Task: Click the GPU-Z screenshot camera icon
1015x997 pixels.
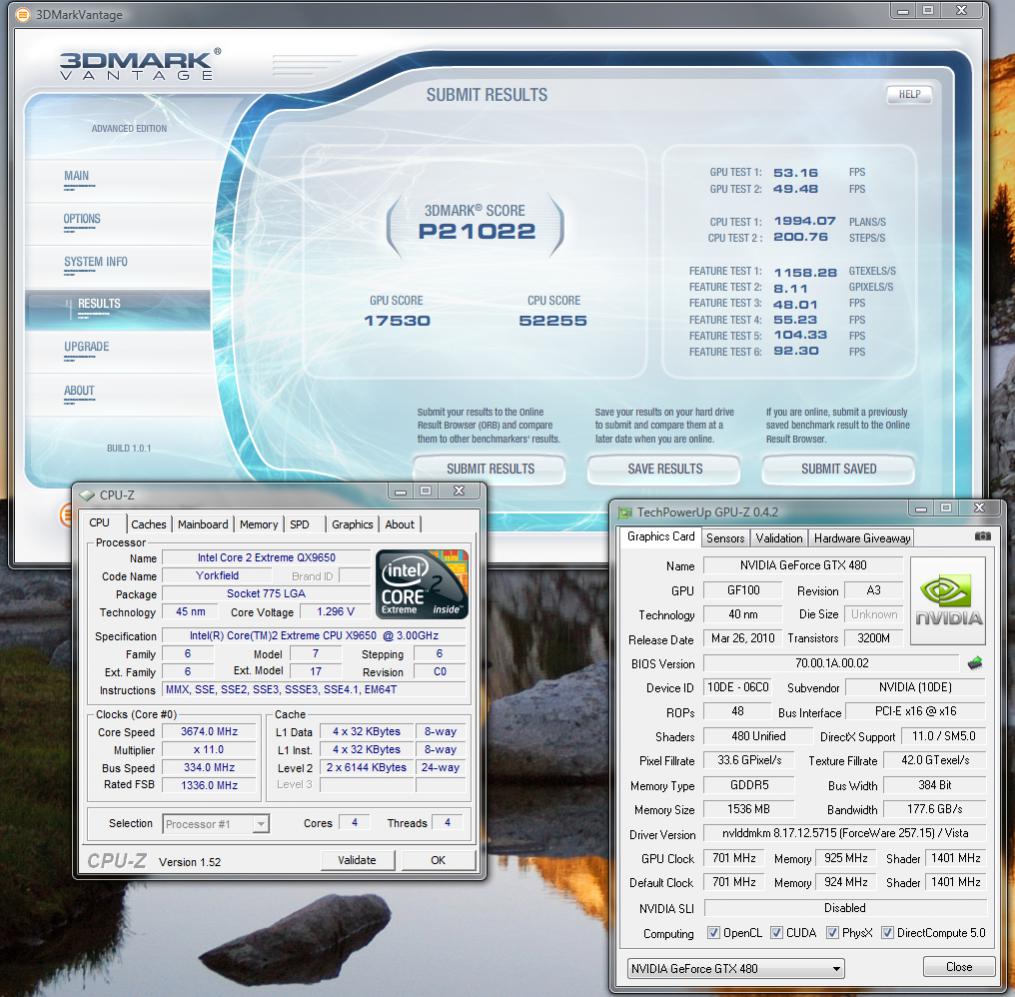Action: [x=982, y=536]
